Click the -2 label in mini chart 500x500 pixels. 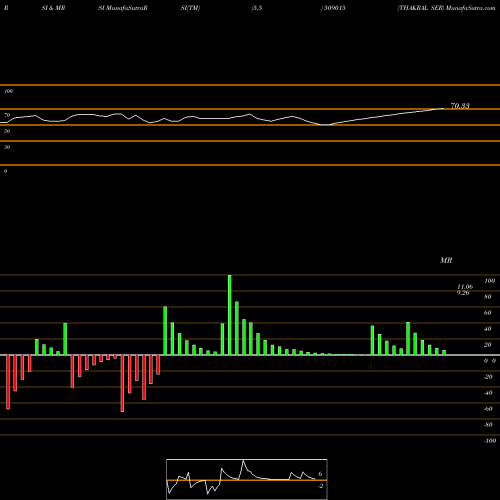pyautogui.click(x=320, y=486)
